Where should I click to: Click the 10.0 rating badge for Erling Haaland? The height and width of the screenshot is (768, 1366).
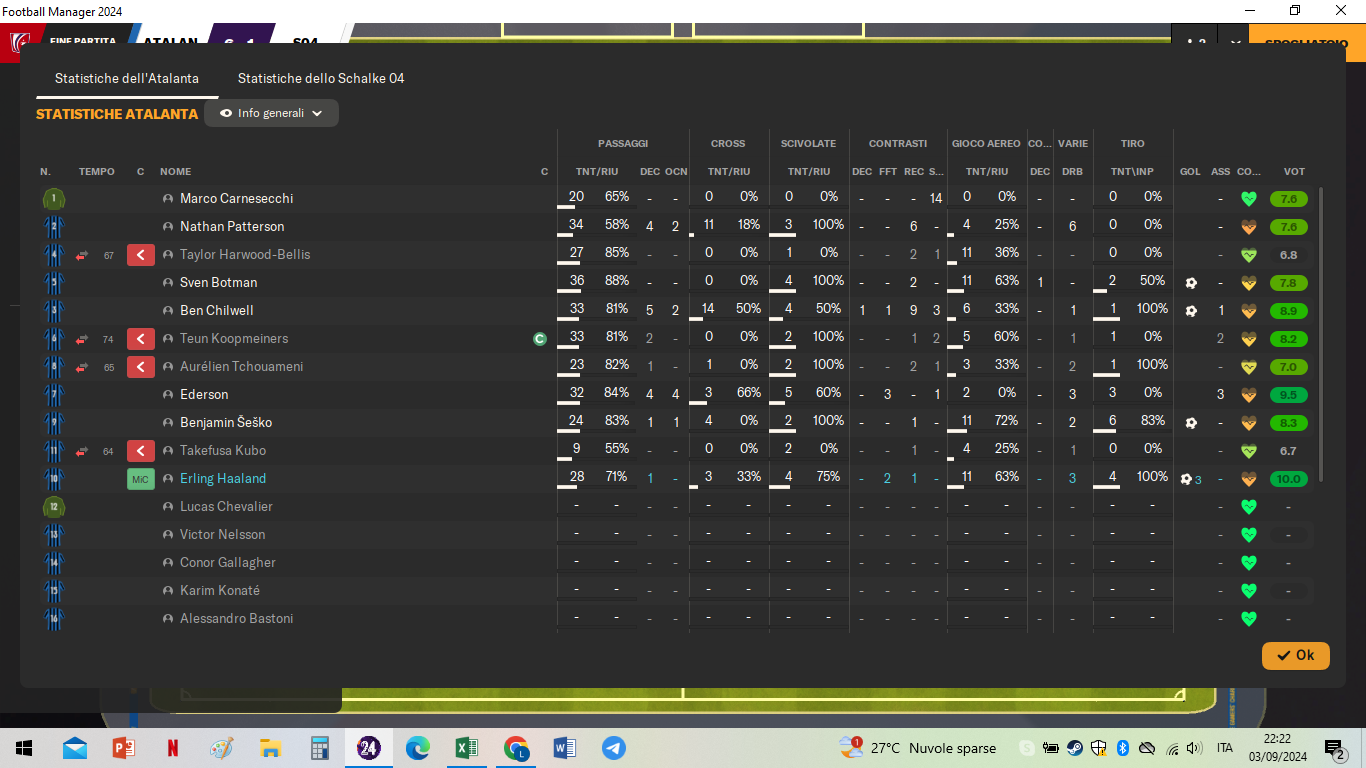pyautogui.click(x=1289, y=479)
